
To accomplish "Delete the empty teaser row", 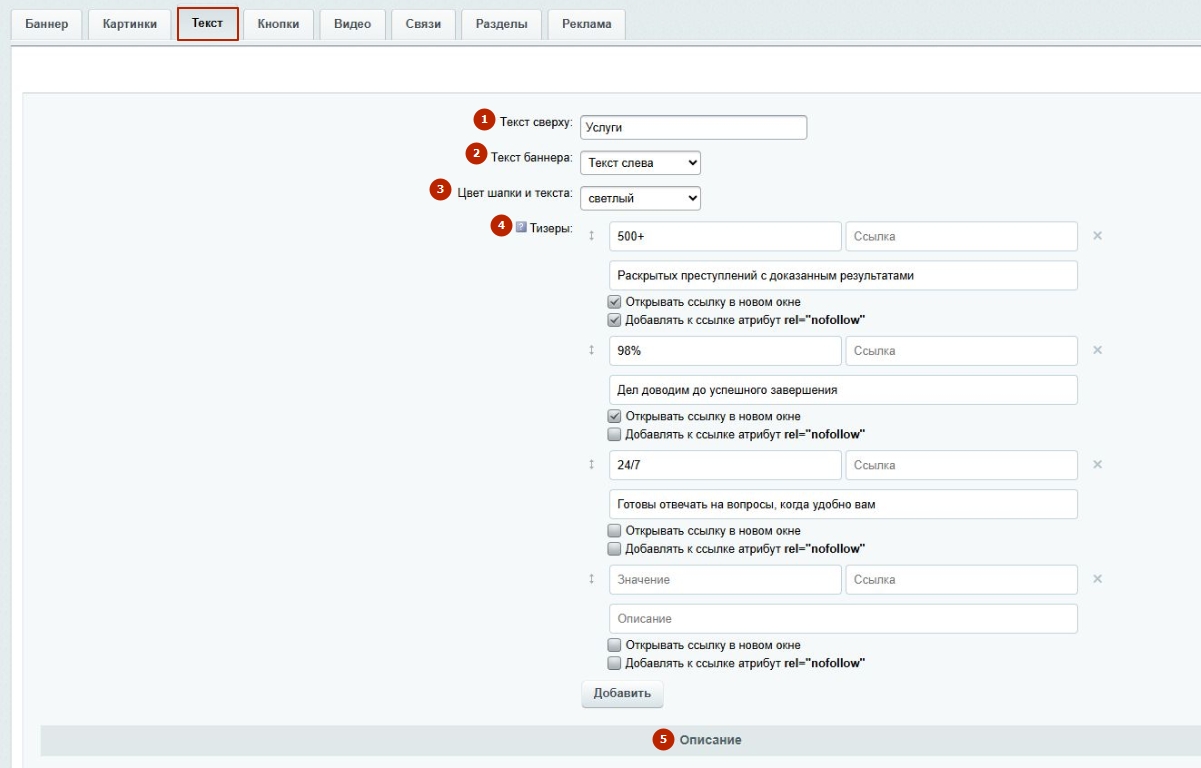I will point(1097,579).
